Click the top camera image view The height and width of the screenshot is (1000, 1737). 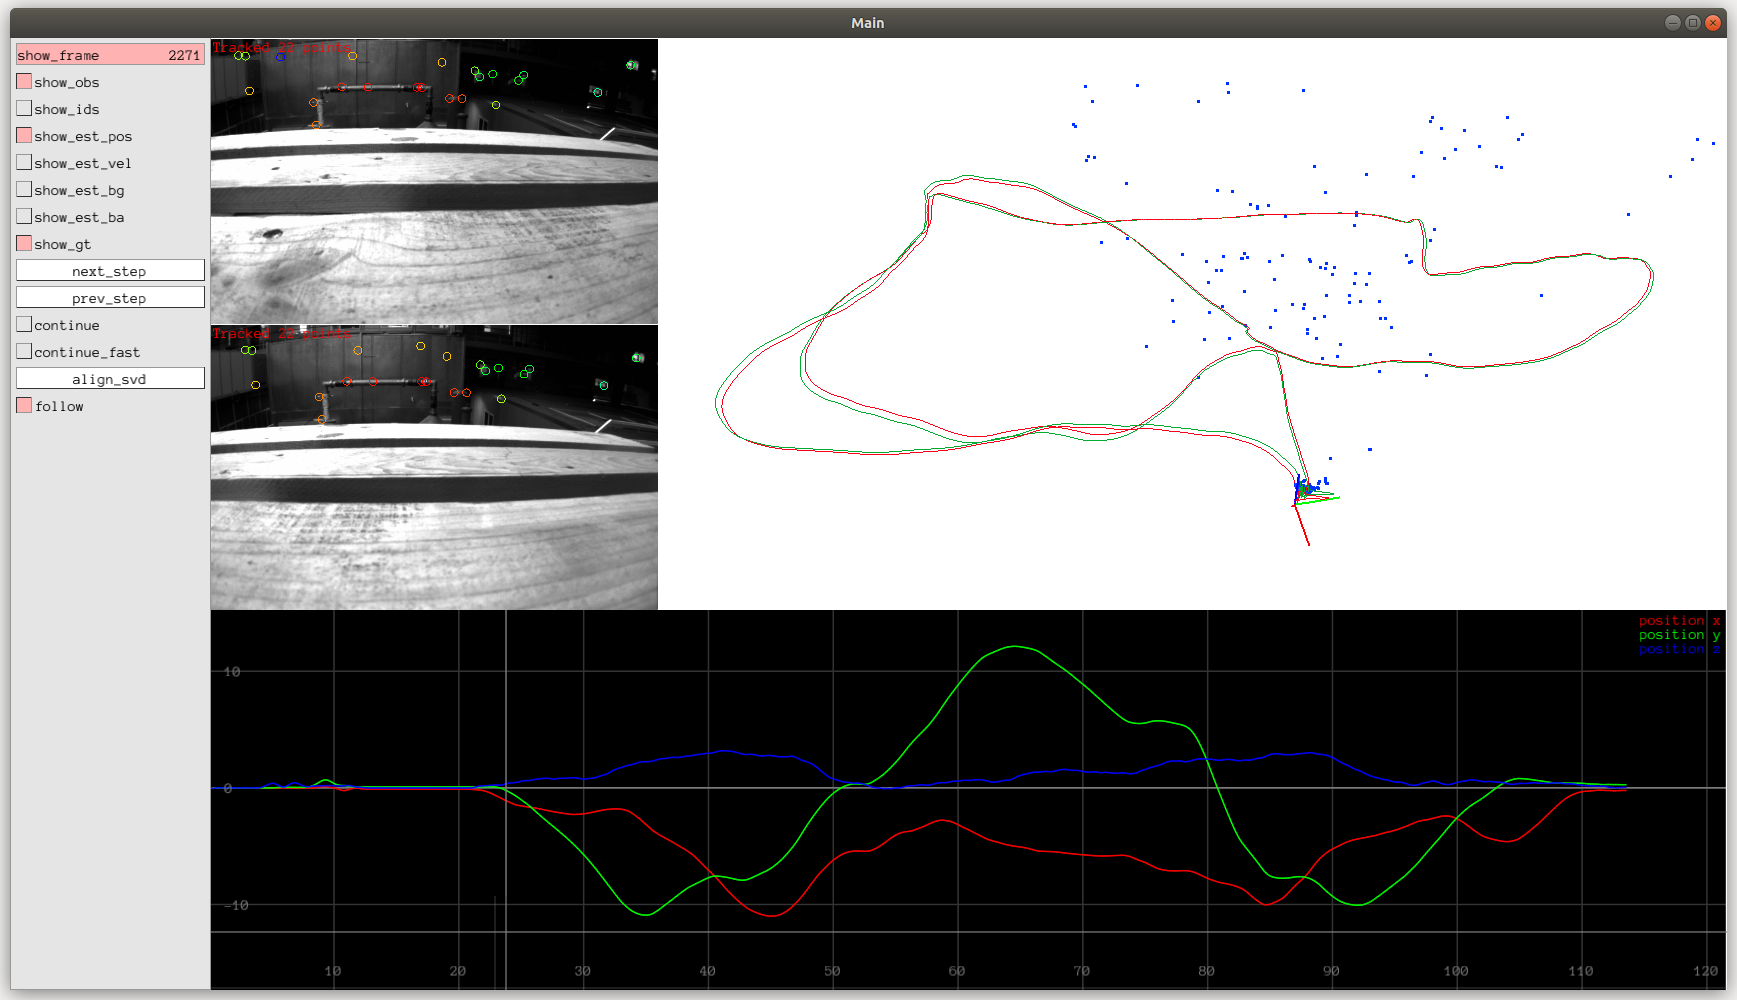click(x=434, y=181)
